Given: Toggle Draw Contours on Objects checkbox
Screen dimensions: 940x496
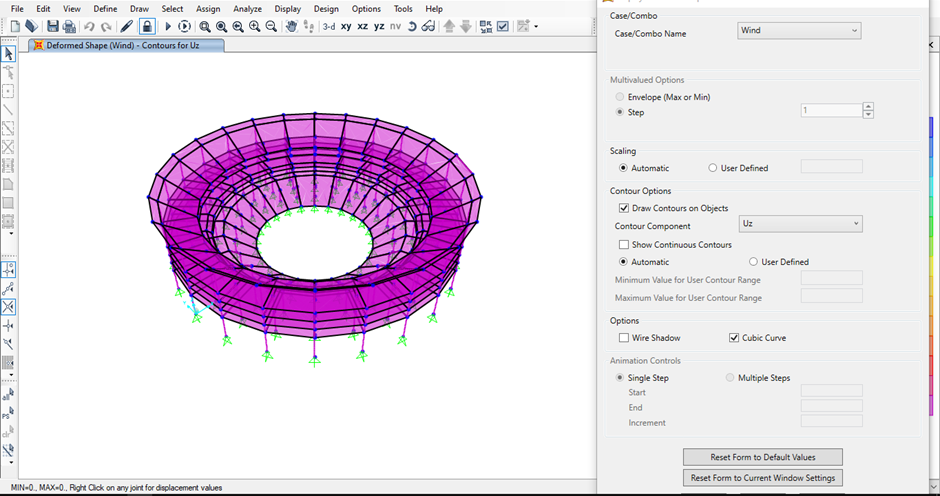Looking at the screenshot, I should click(x=624, y=208).
